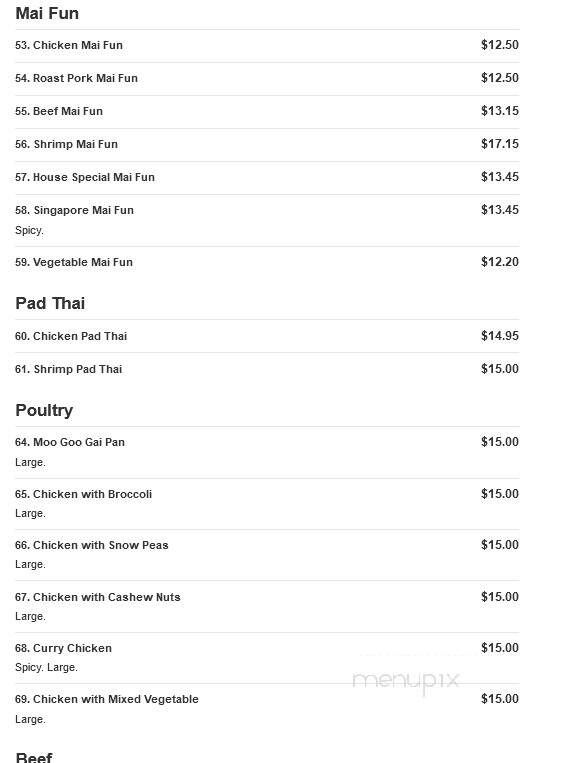Click the Pad Thai section heading
This screenshot has width=585, height=763.
point(50,303)
